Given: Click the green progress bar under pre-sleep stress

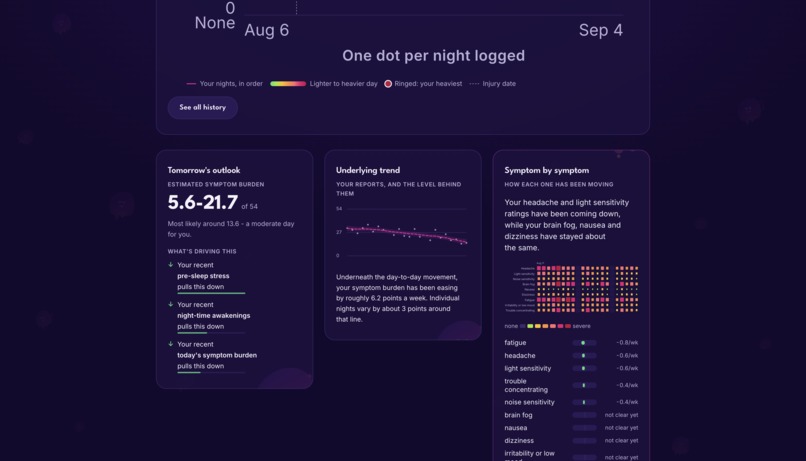Looking at the screenshot, I should pos(211,293).
